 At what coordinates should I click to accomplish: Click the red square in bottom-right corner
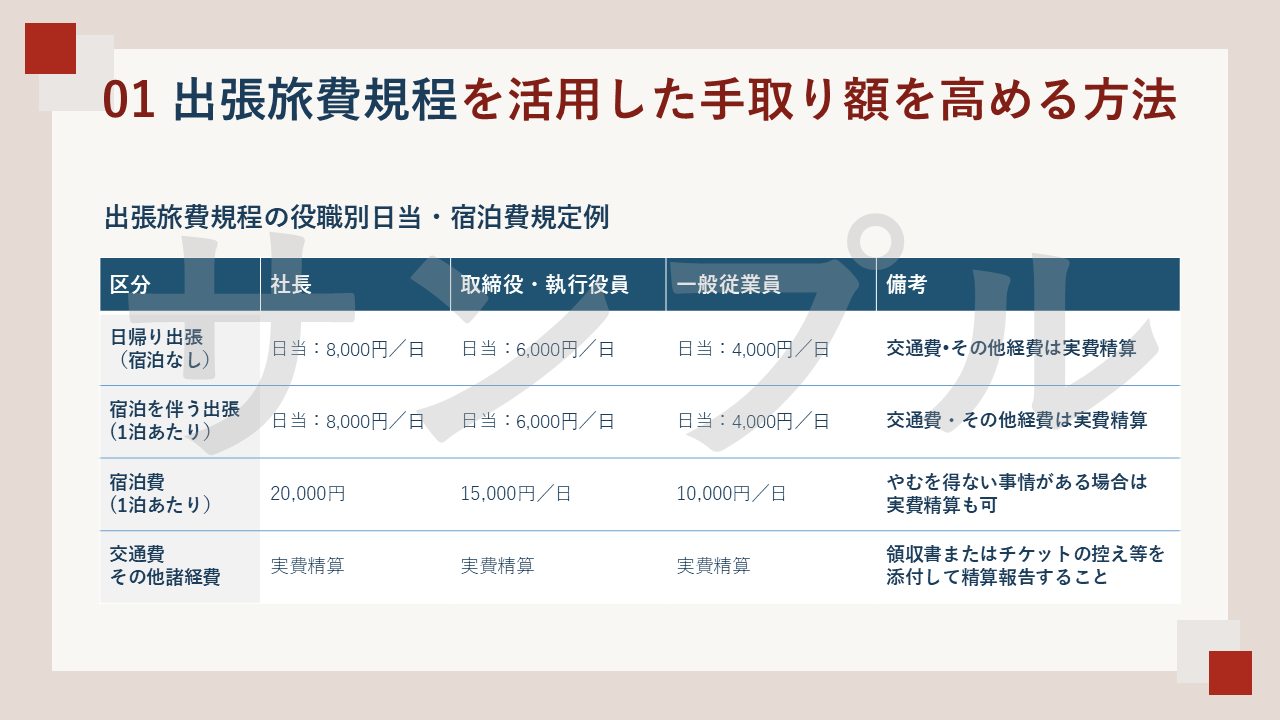(1230, 673)
